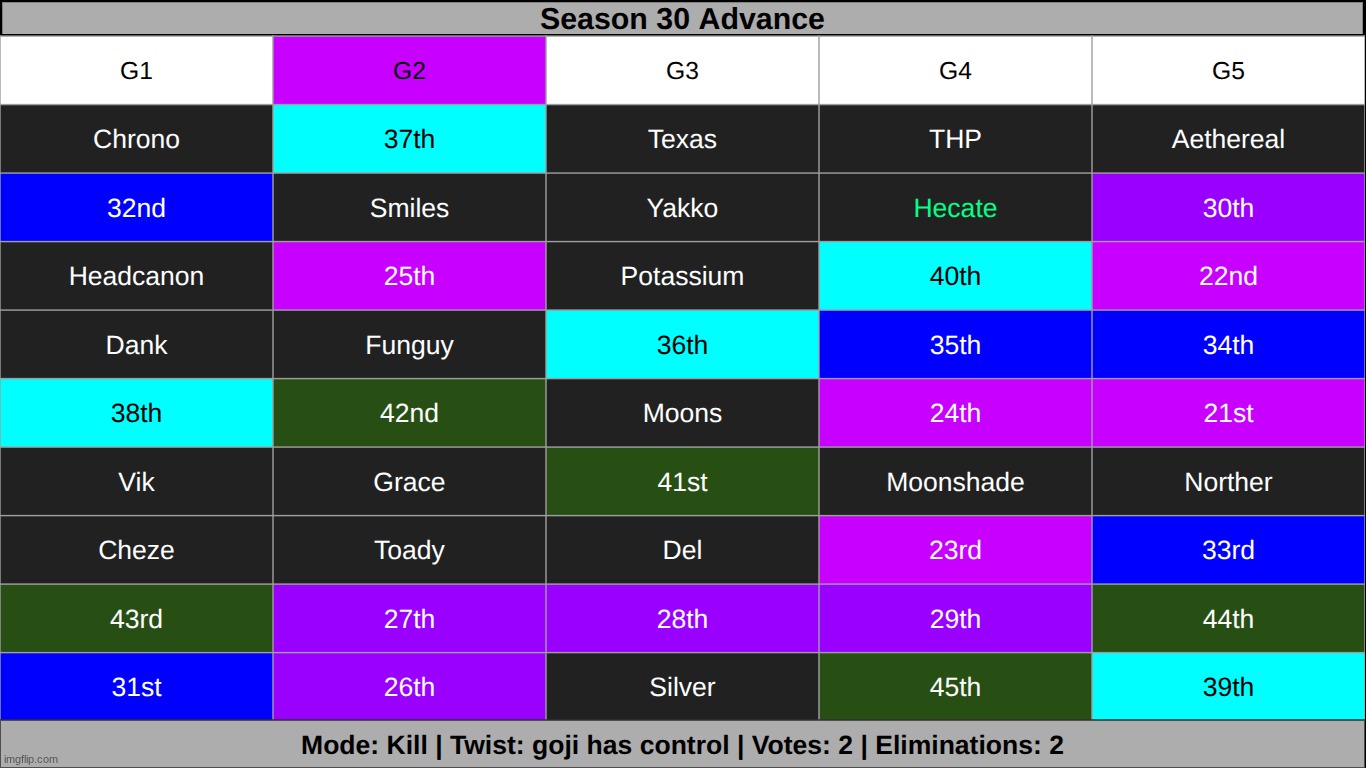The height and width of the screenshot is (768, 1366).
Task: Select the Norther cell in G5
Action: tap(1228, 482)
